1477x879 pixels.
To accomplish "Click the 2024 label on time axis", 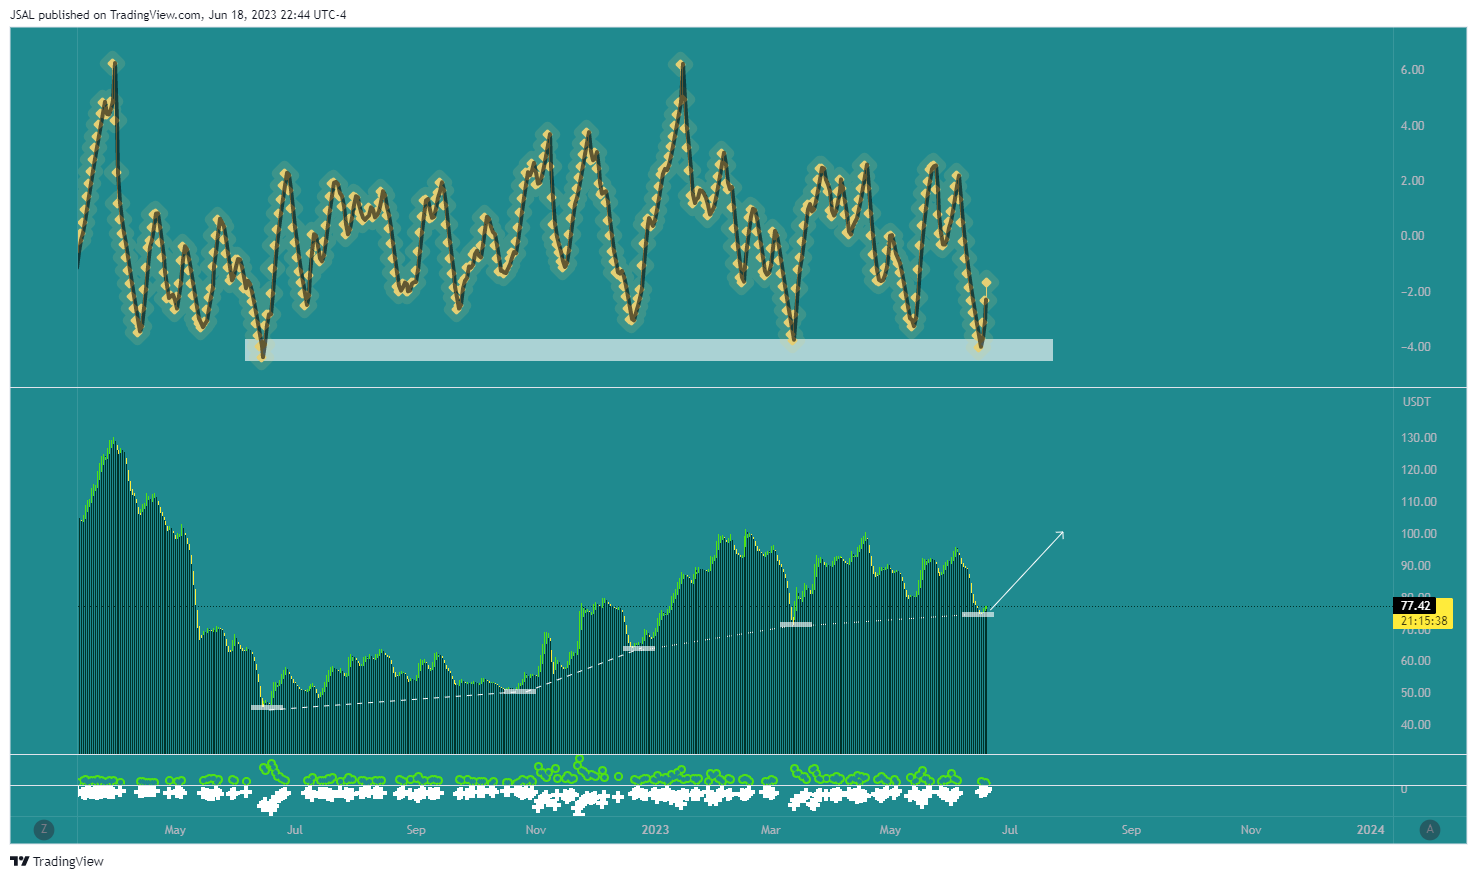I will 1370,830.
